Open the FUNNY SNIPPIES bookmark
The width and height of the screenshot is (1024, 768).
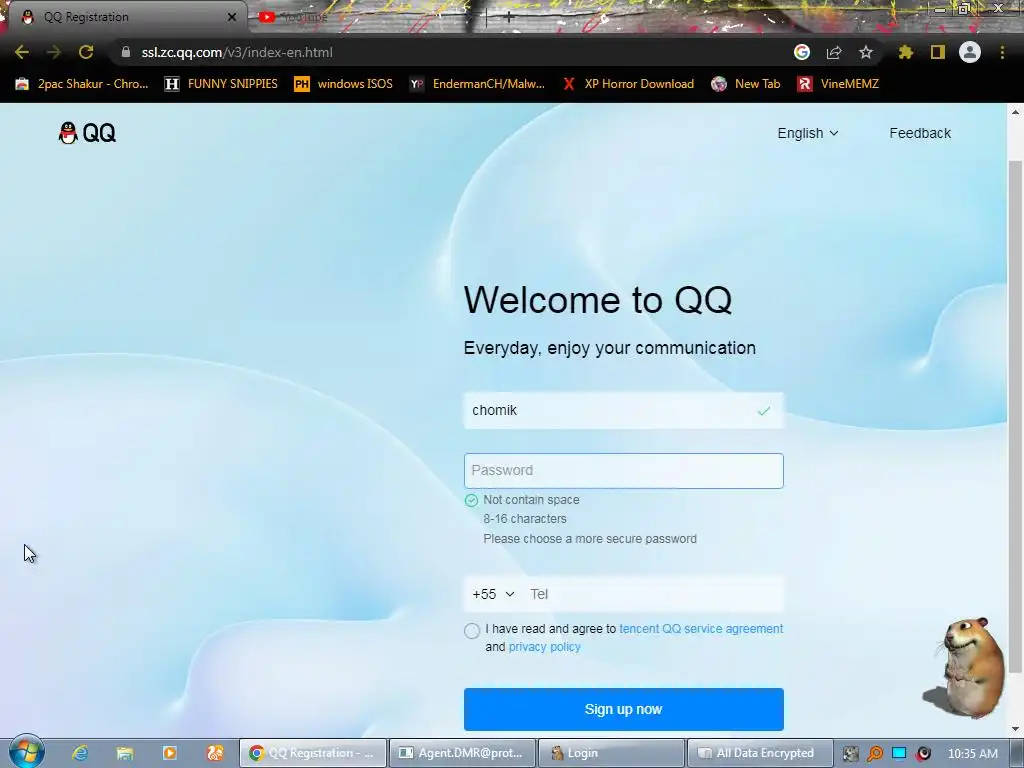(221, 84)
